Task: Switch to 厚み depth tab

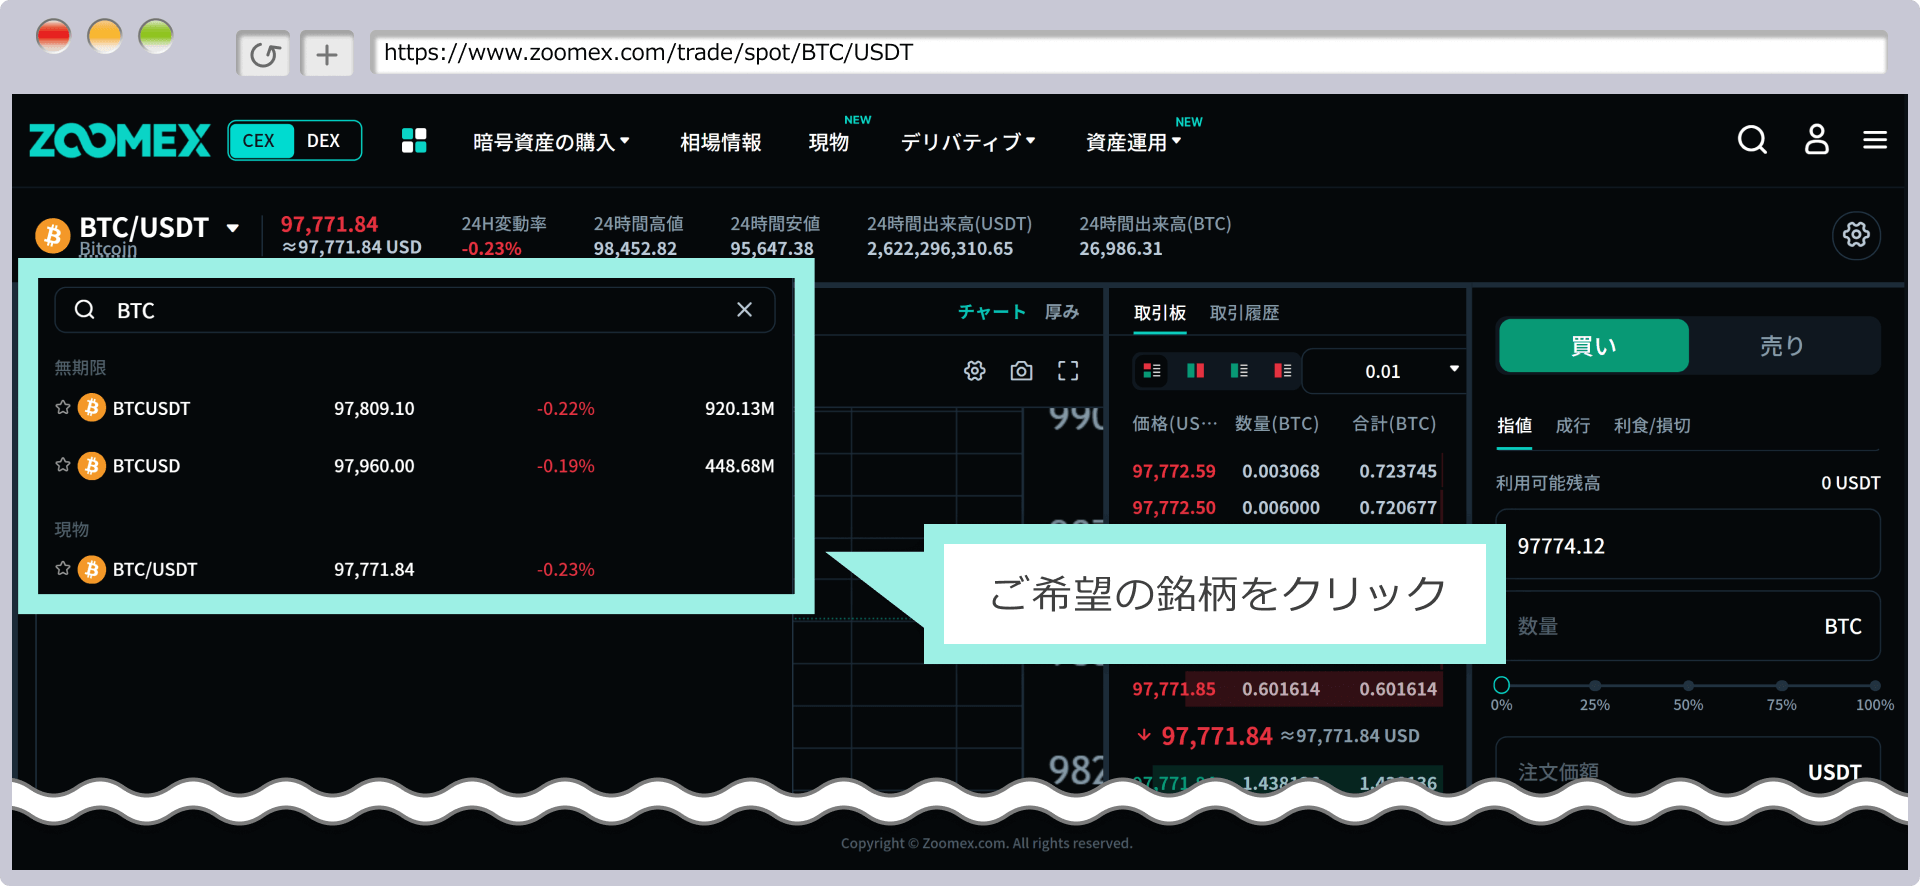Action: pos(1062,312)
